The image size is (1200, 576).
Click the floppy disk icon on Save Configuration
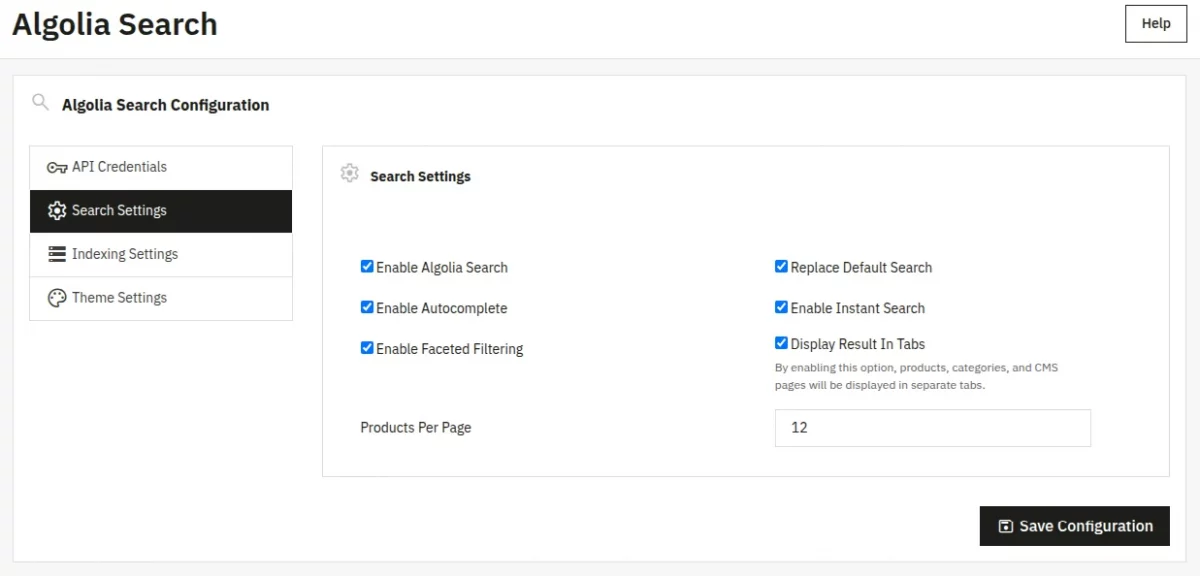(x=1006, y=526)
